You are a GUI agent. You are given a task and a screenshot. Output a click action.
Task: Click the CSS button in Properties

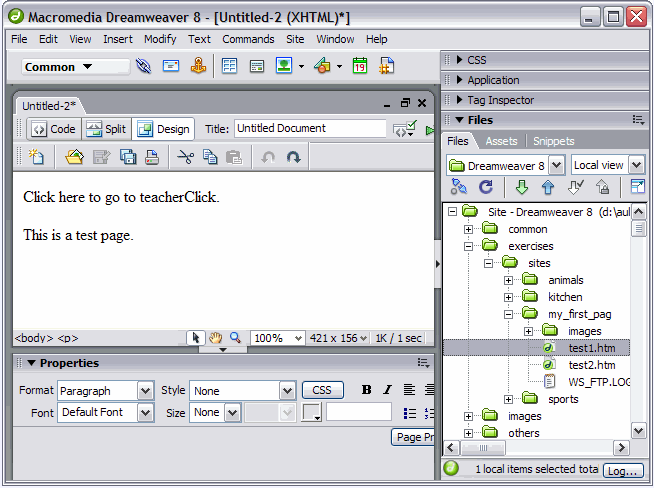[x=322, y=390]
